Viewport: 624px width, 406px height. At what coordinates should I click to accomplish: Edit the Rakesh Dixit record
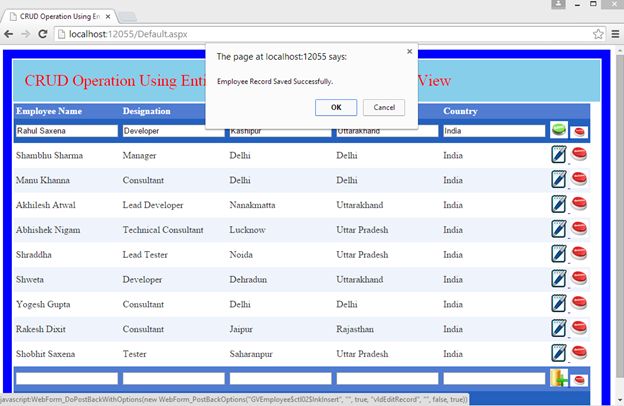pyautogui.click(x=559, y=328)
